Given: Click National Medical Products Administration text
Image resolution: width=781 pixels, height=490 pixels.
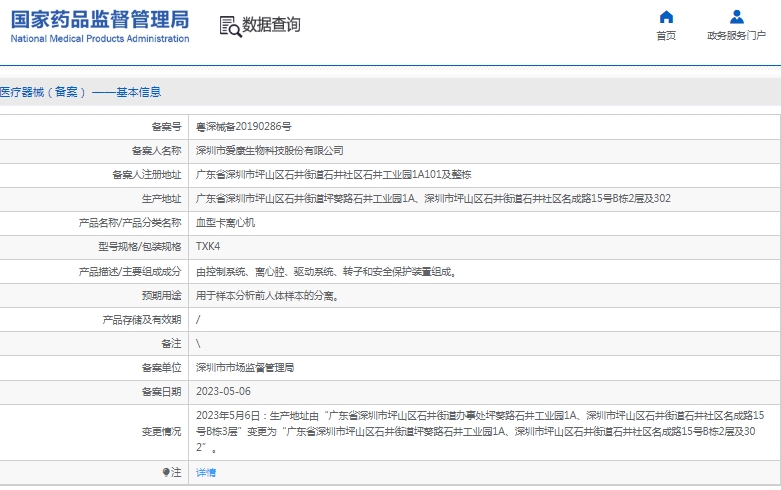Looking at the screenshot, I should [100, 39].
